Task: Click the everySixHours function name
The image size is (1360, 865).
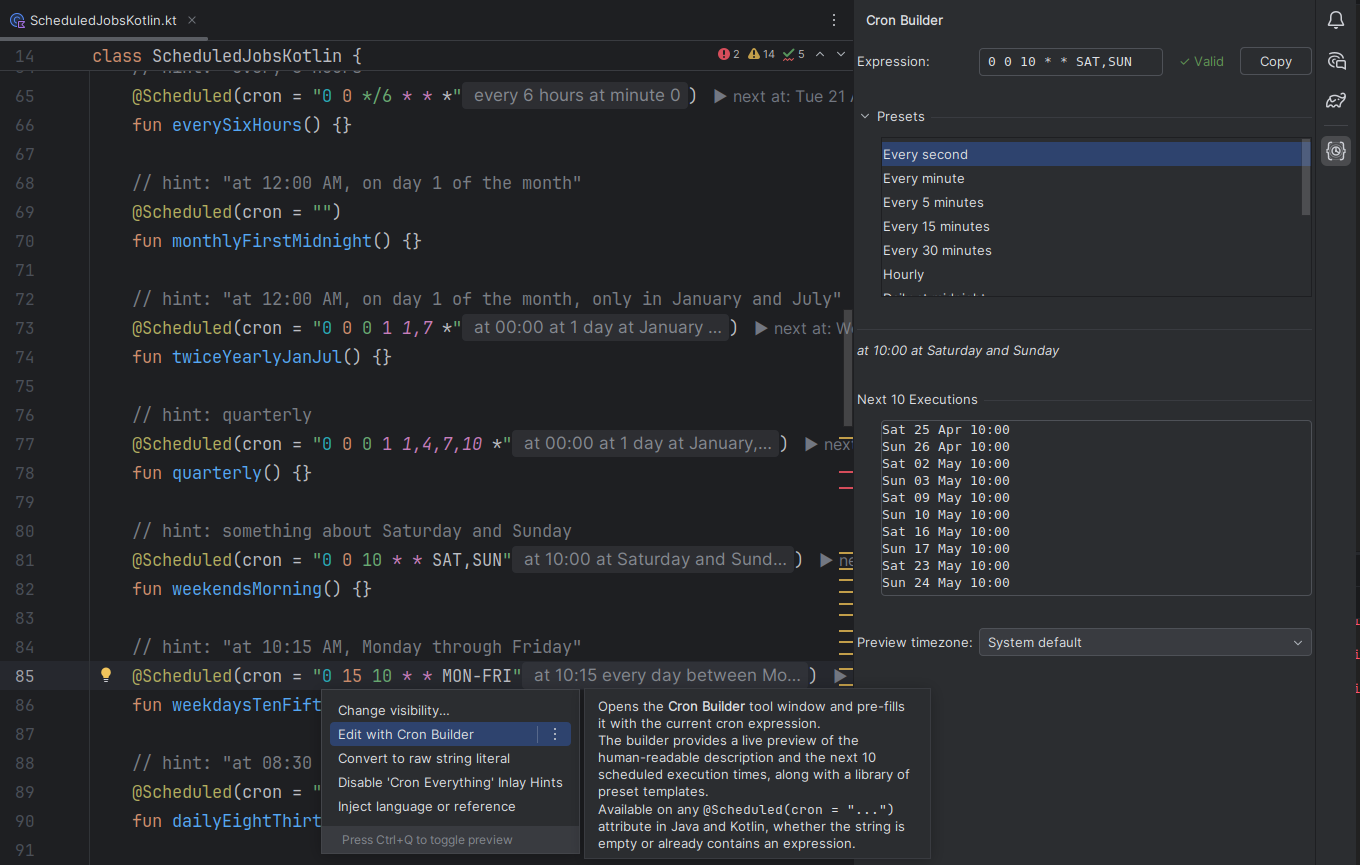Action: click(237, 125)
